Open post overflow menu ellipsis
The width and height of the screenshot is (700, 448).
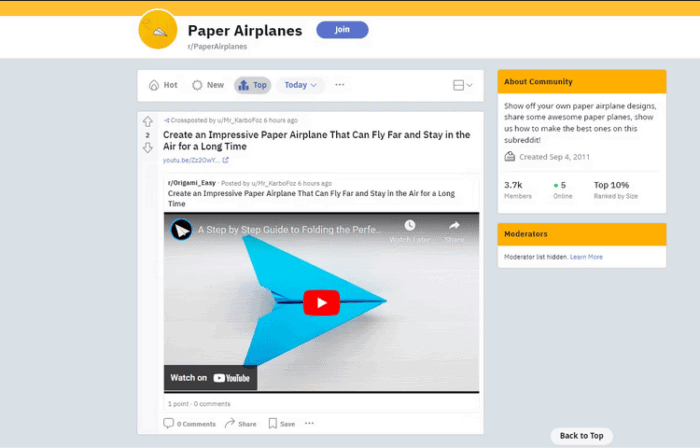click(309, 423)
